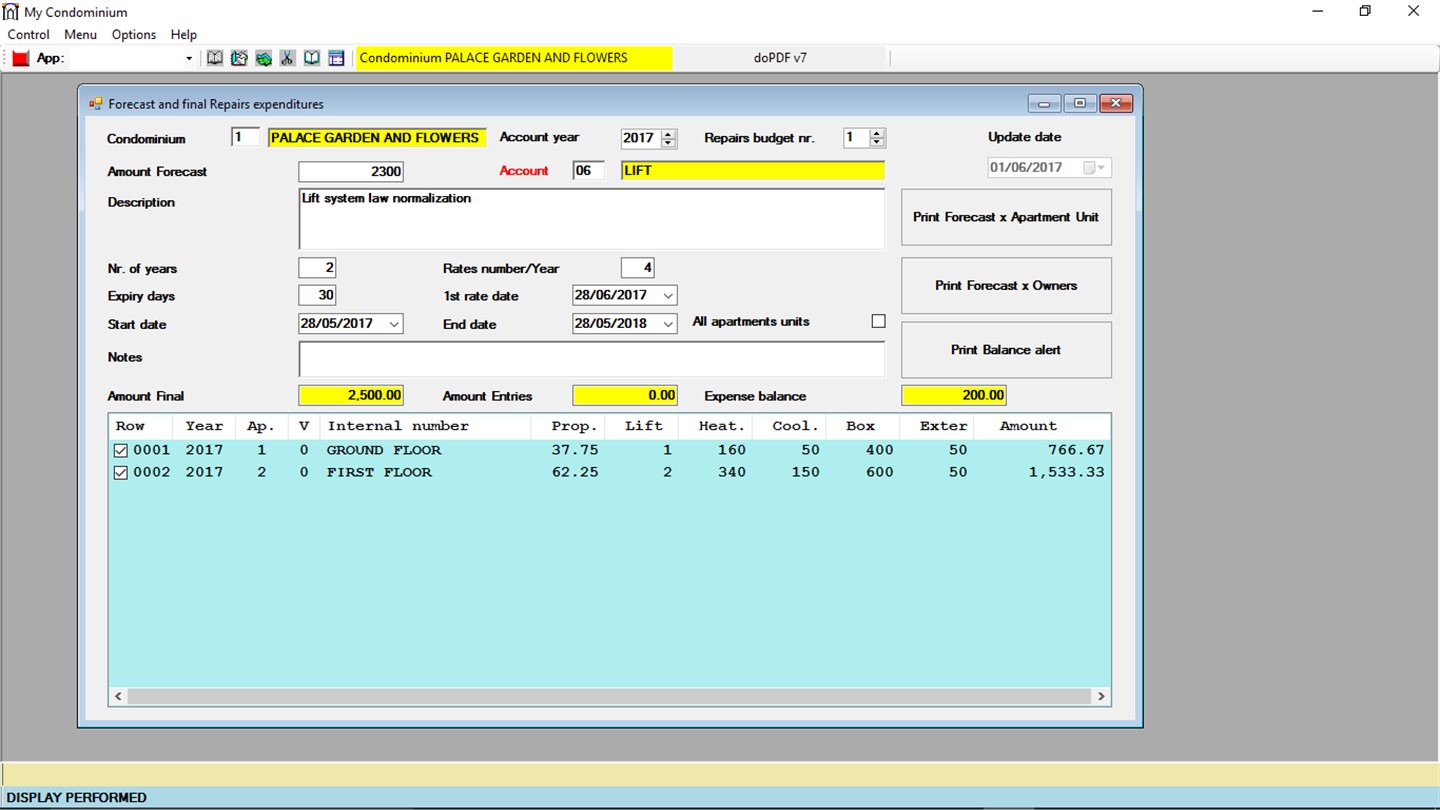This screenshot has width=1440, height=810.
Task: Click the Expiry days field
Action: [x=317, y=296]
